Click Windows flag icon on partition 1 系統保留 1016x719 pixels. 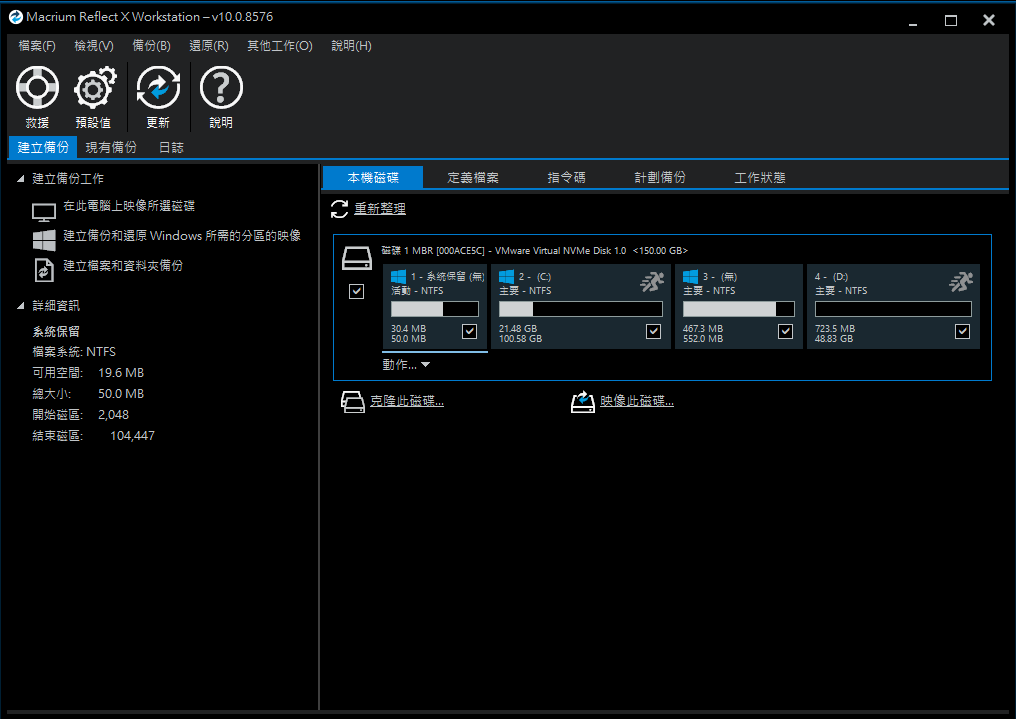398,277
